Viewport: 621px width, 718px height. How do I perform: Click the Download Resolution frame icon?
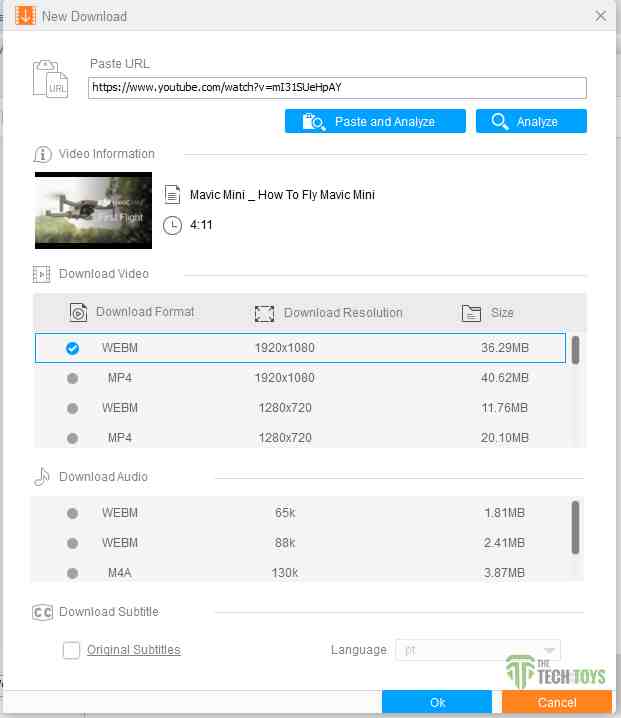pyautogui.click(x=264, y=314)
